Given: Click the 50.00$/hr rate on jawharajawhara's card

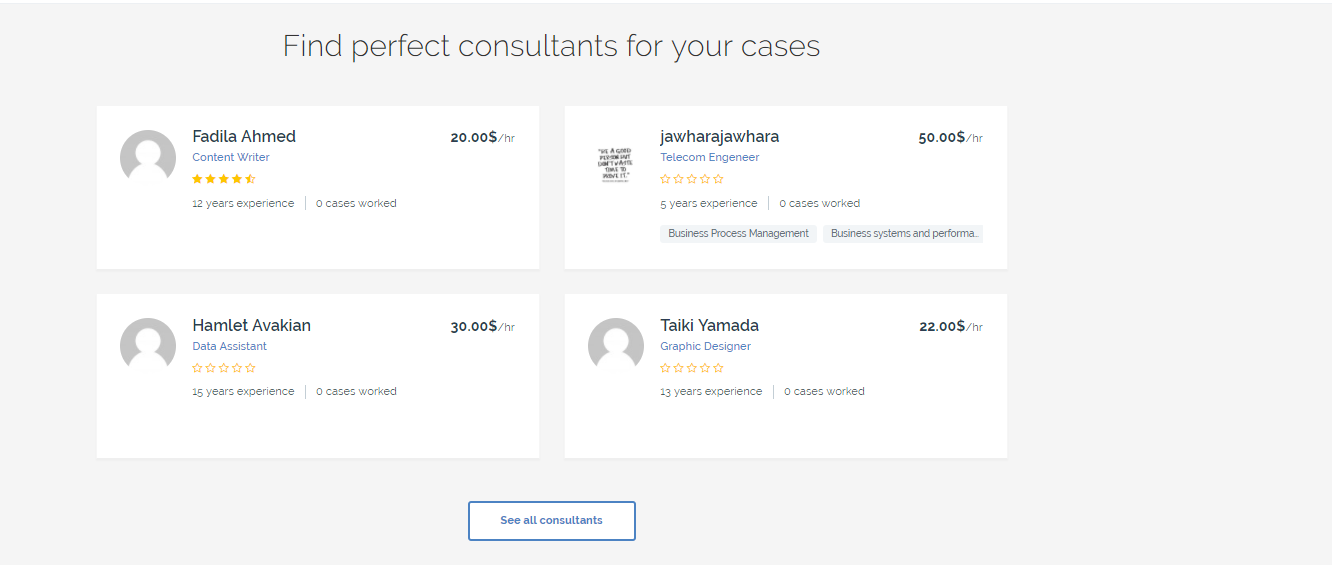Looking at the screenshot, I should (950, 138).
